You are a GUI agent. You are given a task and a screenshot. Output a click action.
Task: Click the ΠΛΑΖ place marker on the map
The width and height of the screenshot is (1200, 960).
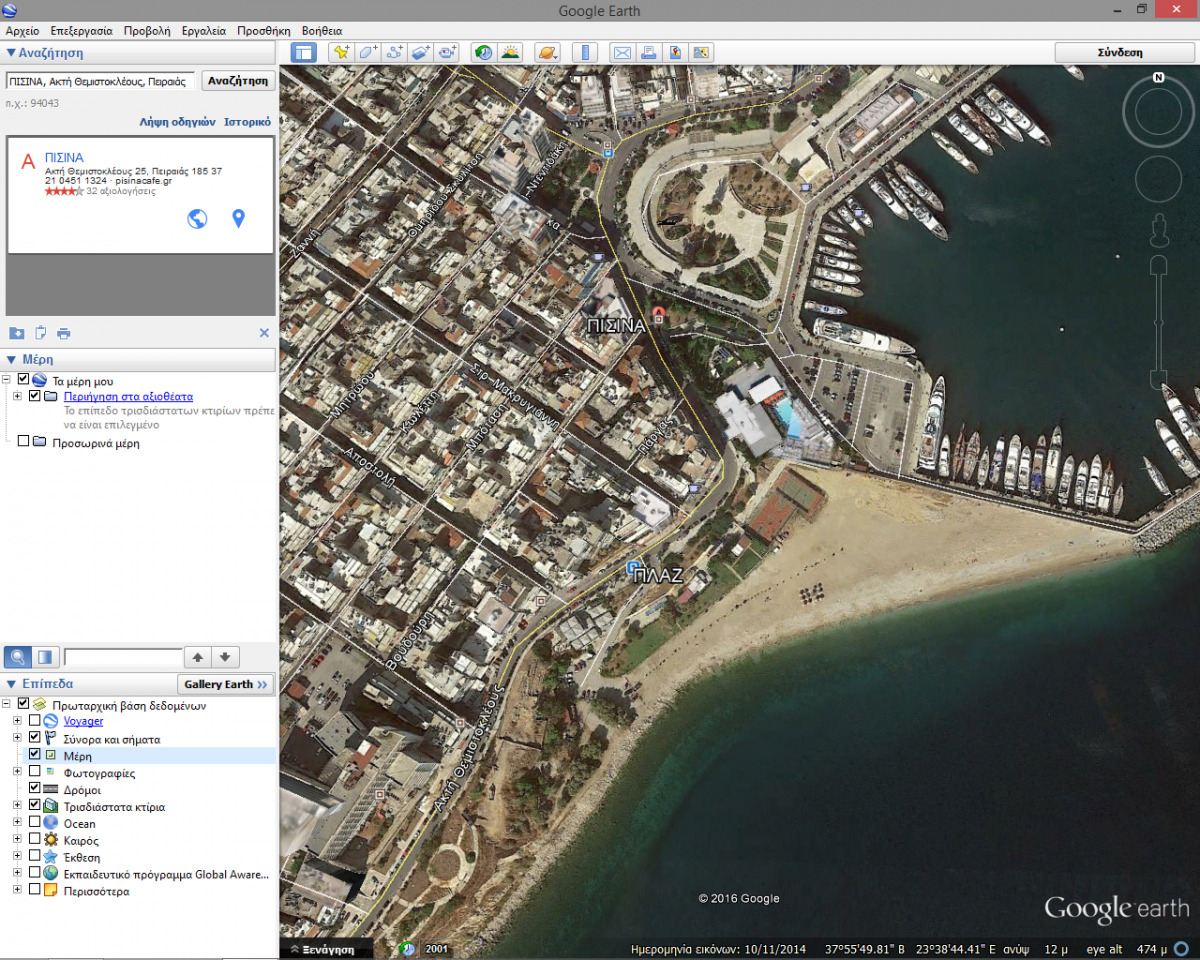pos(634,568)
